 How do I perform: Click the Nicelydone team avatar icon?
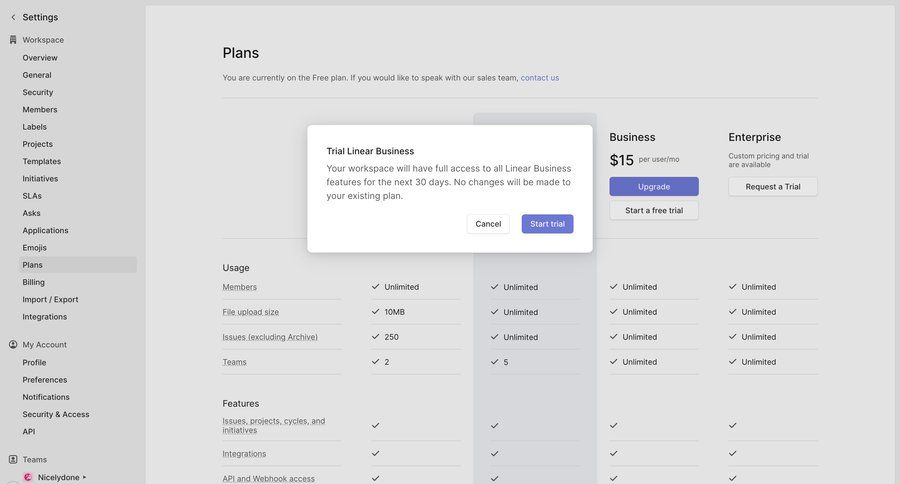click(28, 477)
